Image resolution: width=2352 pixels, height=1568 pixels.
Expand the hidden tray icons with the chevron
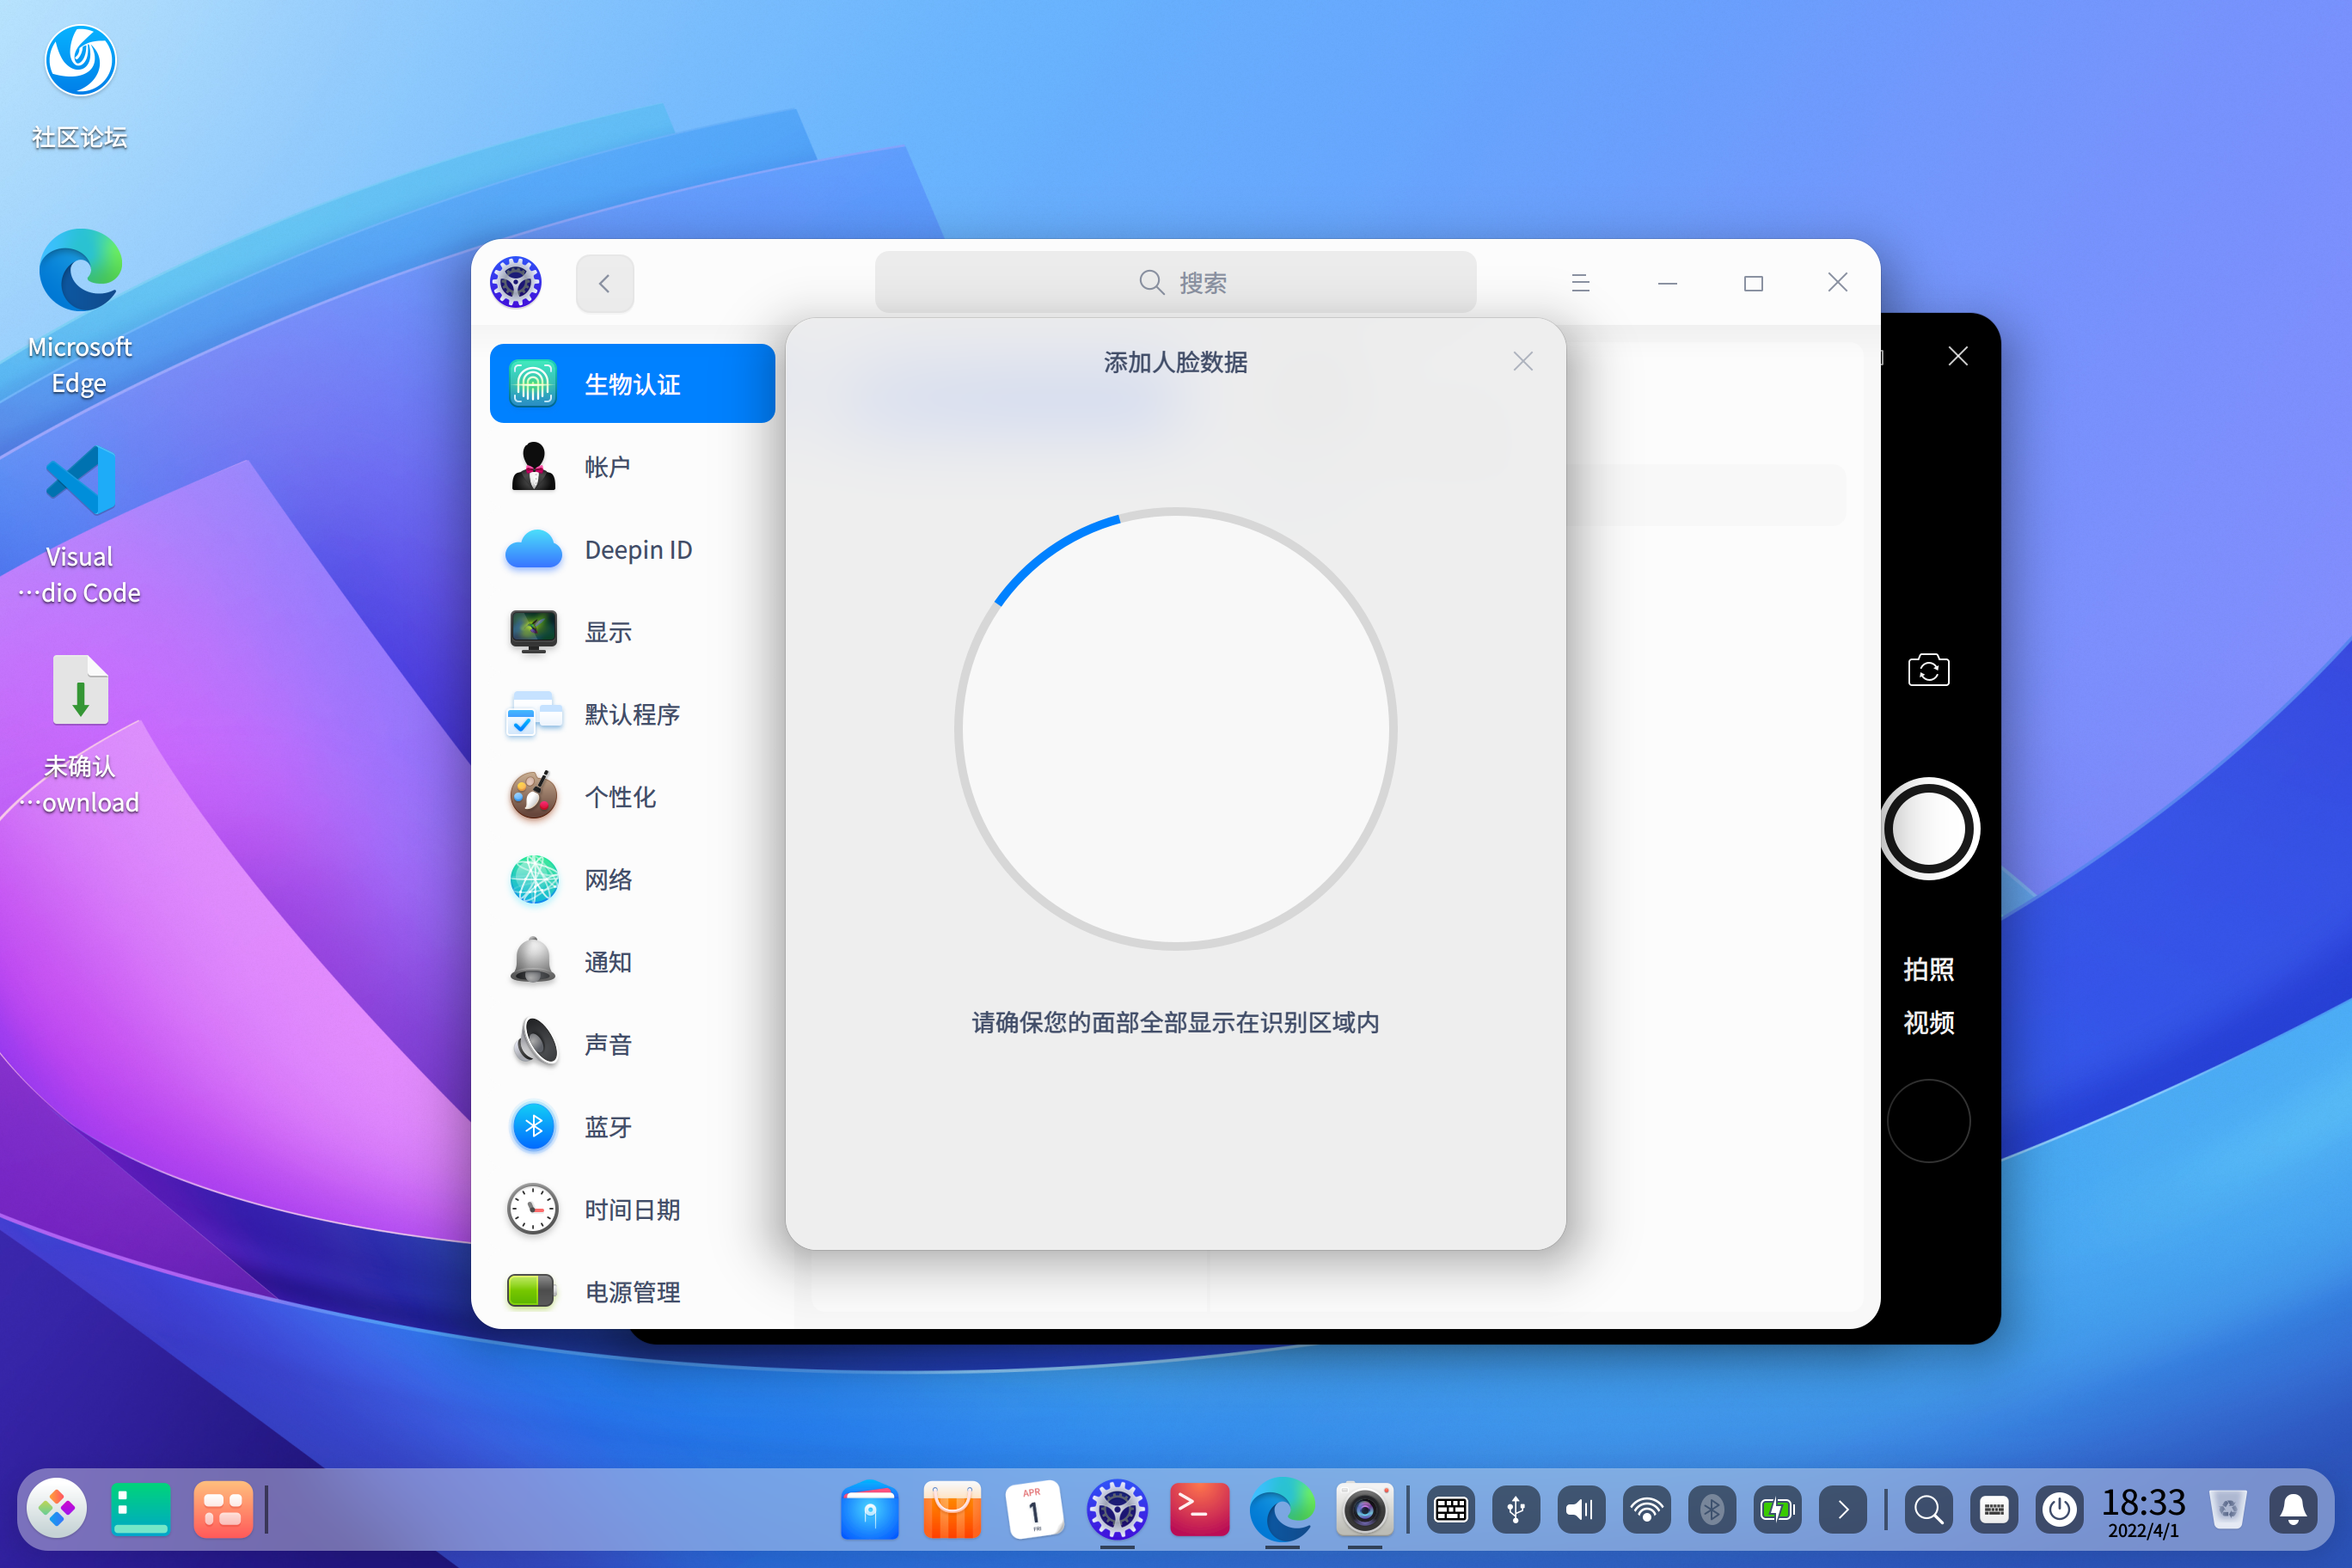click(1843, 1510)
